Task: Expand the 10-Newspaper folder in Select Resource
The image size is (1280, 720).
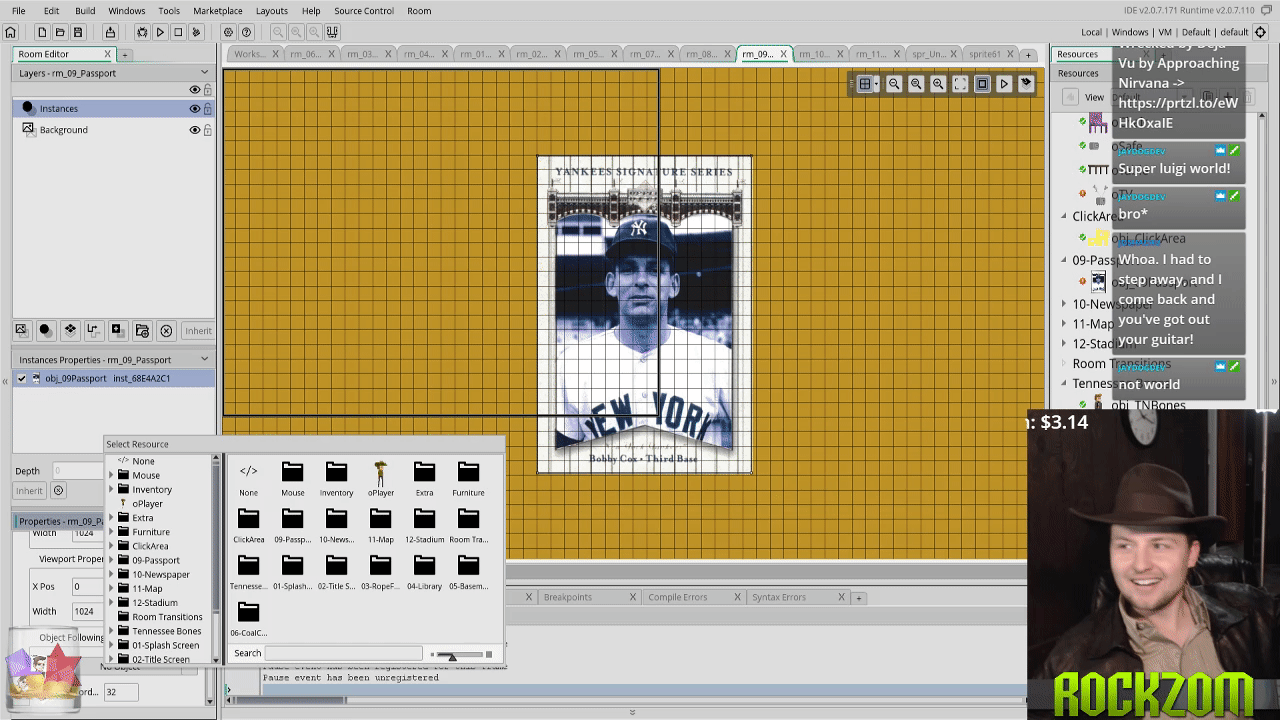Action: [x=111, y=574]
